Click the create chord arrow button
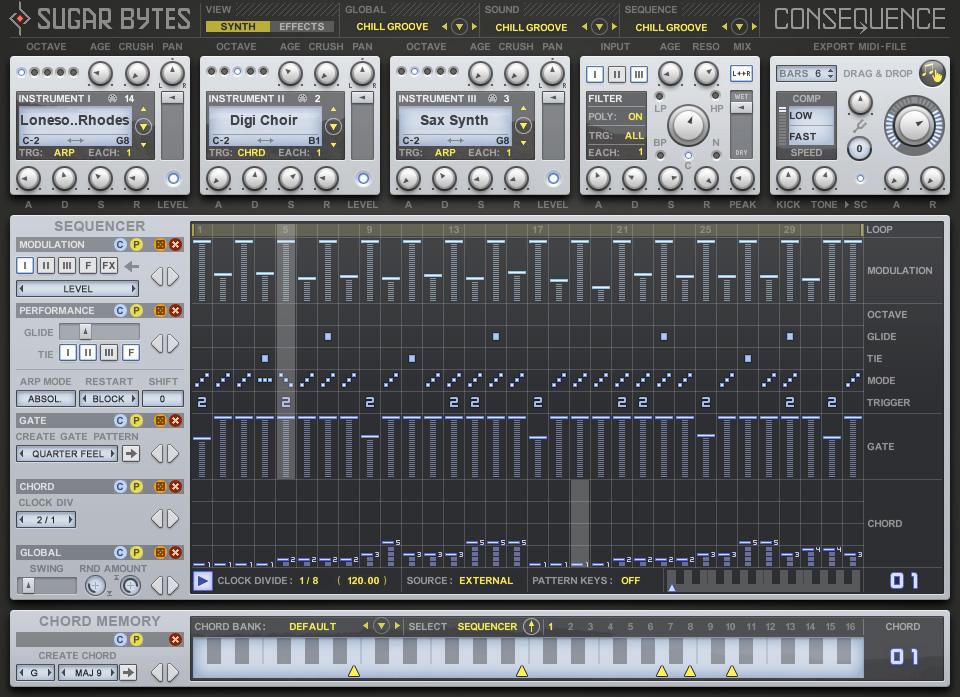The height and width of the screenshot is (697, 960). point(128,673)
